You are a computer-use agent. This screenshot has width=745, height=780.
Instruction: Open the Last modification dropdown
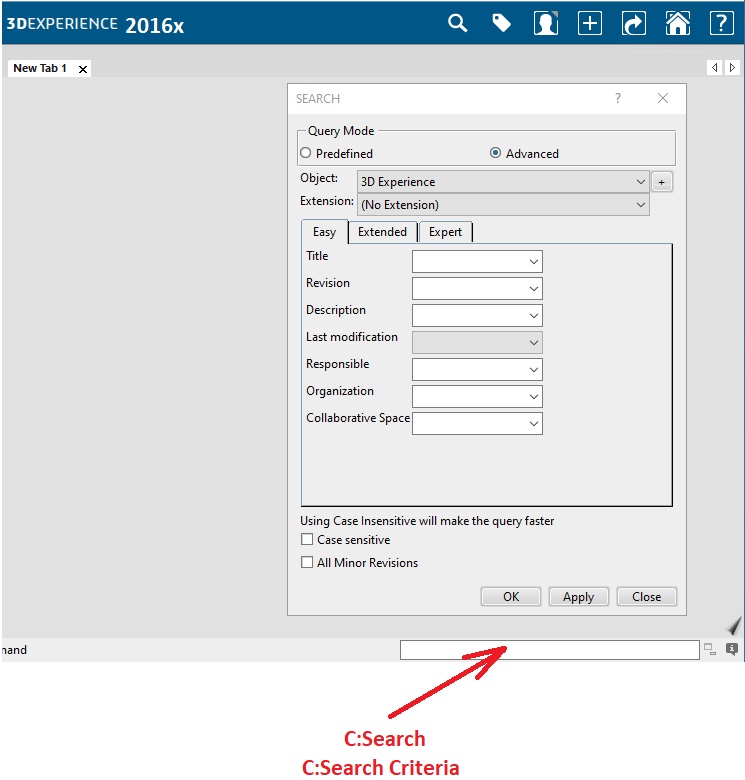tap(477, 342)
